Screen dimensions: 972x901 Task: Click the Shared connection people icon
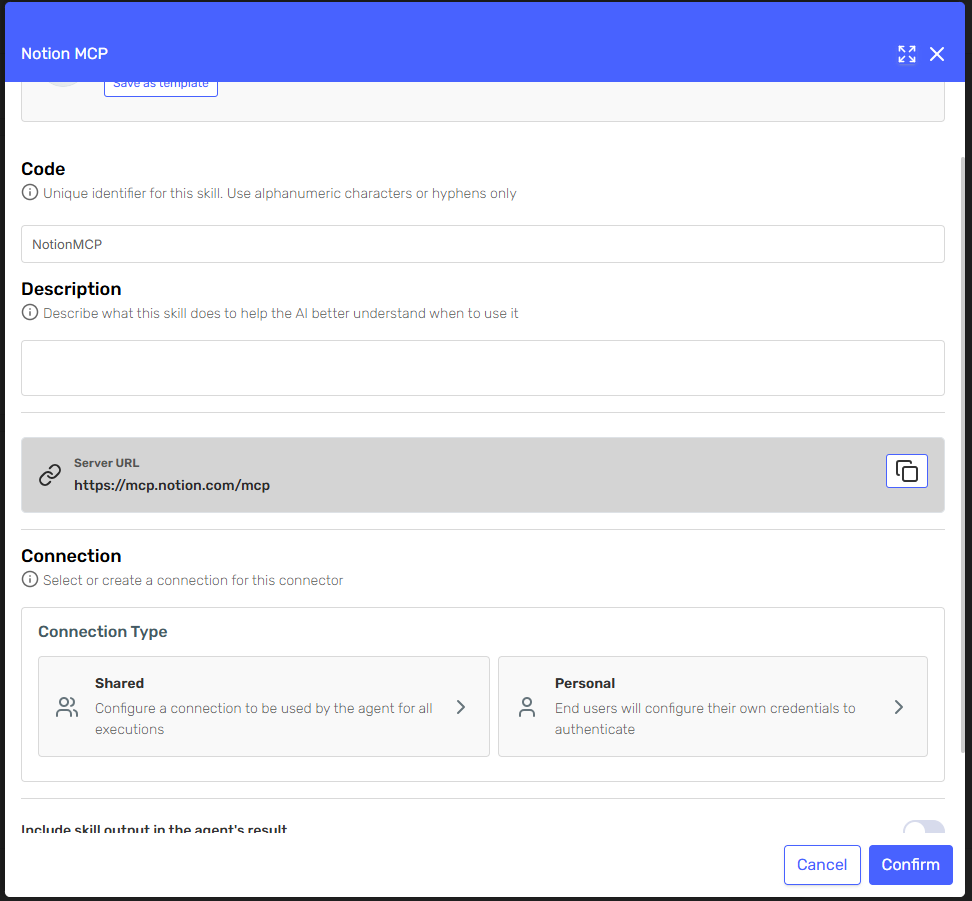pos(67,707)
